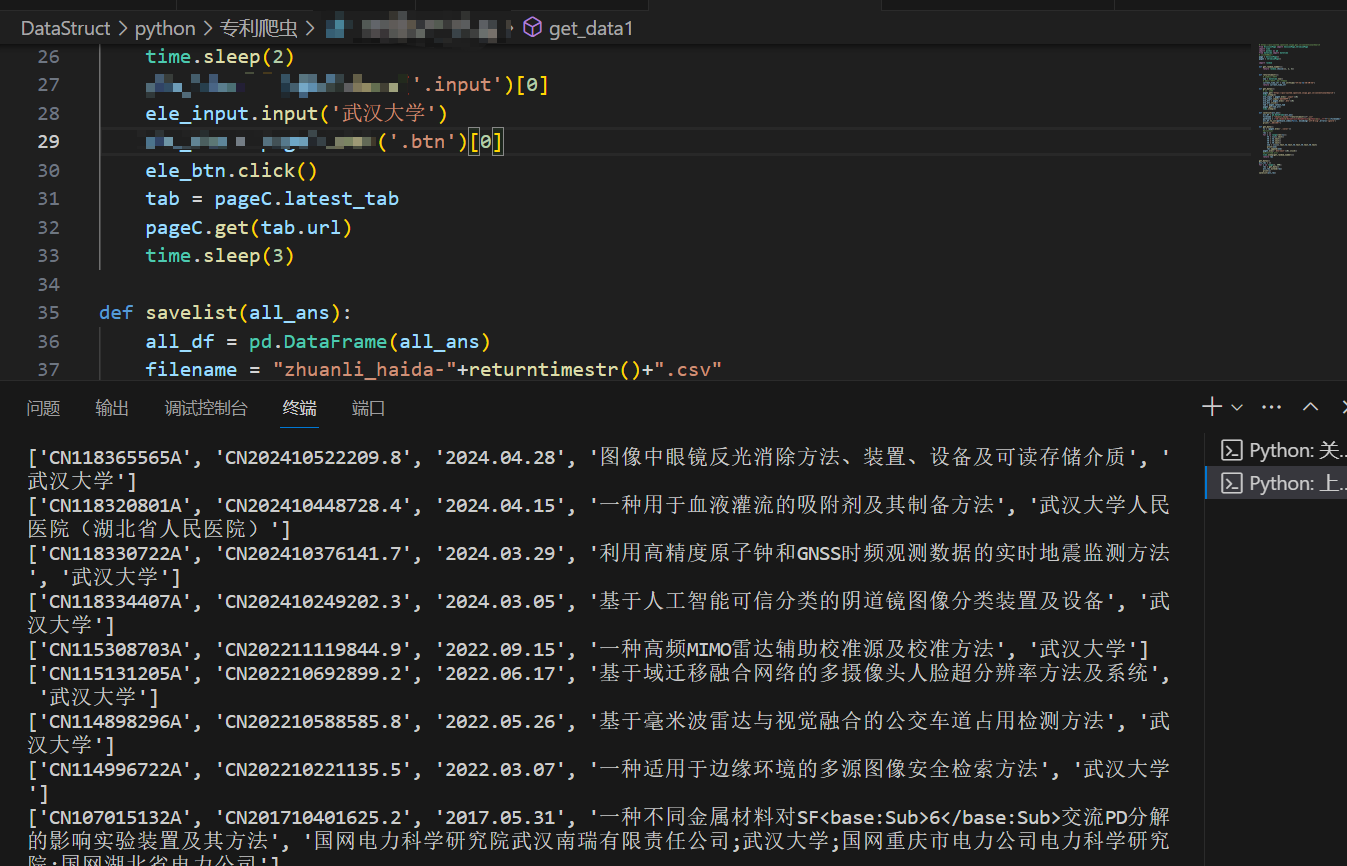Create a new terminal with the plus icon
The height and width of the screenshot is (866, 1347).
coord(1212,407)
